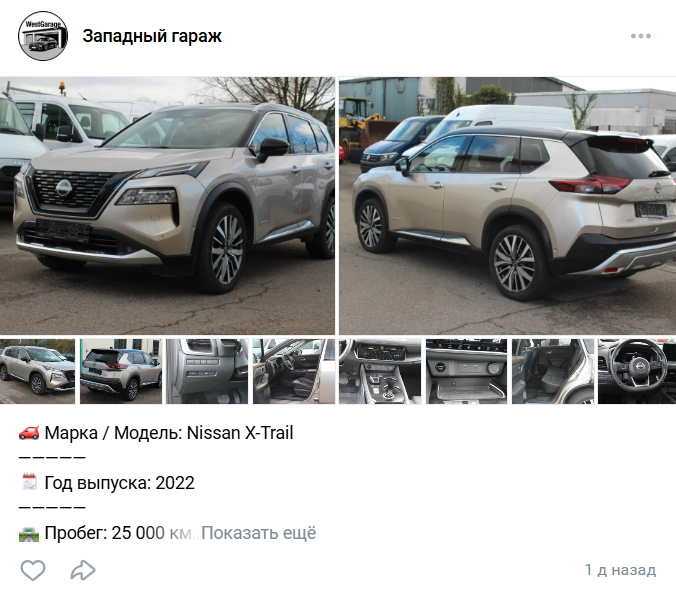Image resolution: width=676 pixels, height=603 pixels.
Task: Expand post text with Показать ещё
Action: pyautogui.click(x=258, y=533)
